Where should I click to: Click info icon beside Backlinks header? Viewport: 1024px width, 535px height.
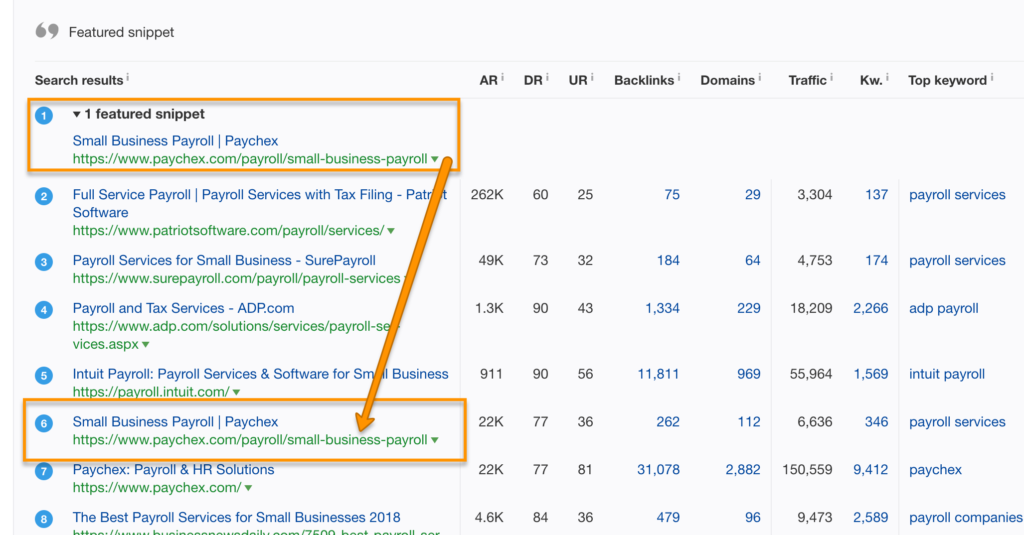[679, 78]
